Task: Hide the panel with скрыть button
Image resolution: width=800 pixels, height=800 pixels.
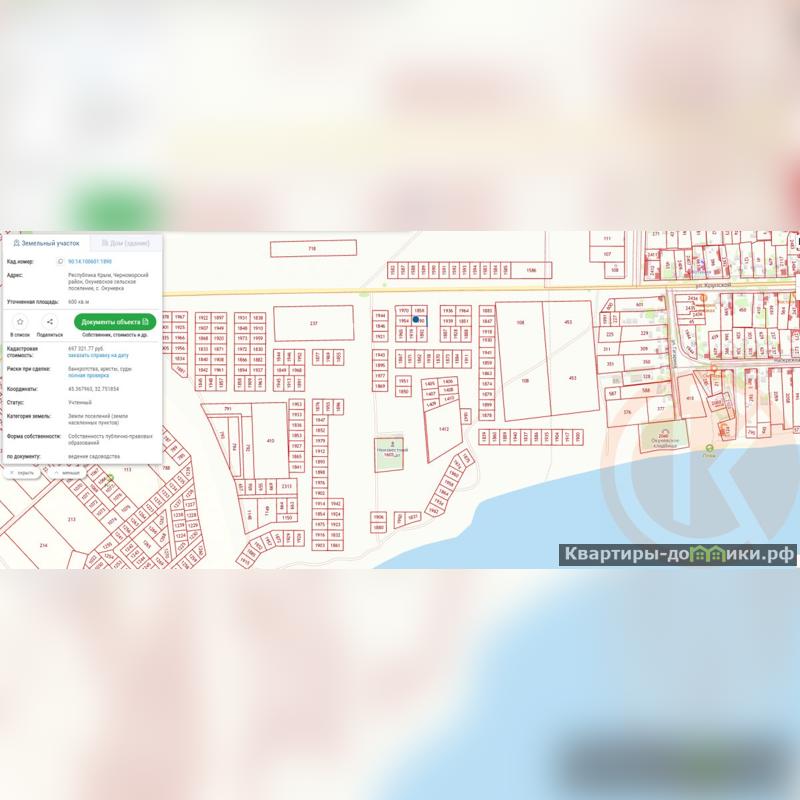Action: point(21,472)
